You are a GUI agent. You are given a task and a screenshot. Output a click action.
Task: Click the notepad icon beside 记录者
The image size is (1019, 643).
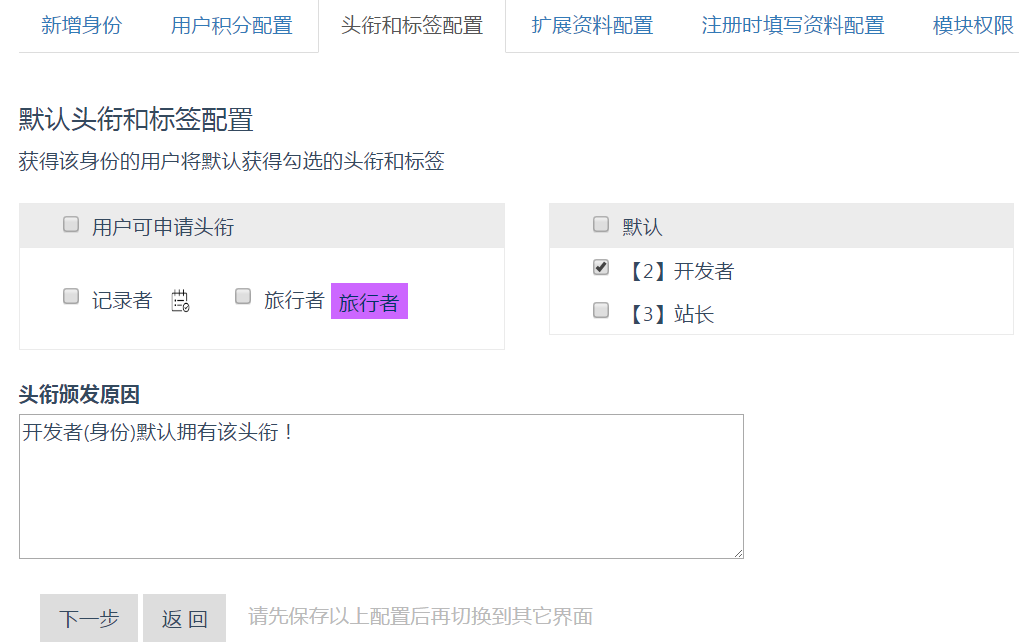[180, 301]
